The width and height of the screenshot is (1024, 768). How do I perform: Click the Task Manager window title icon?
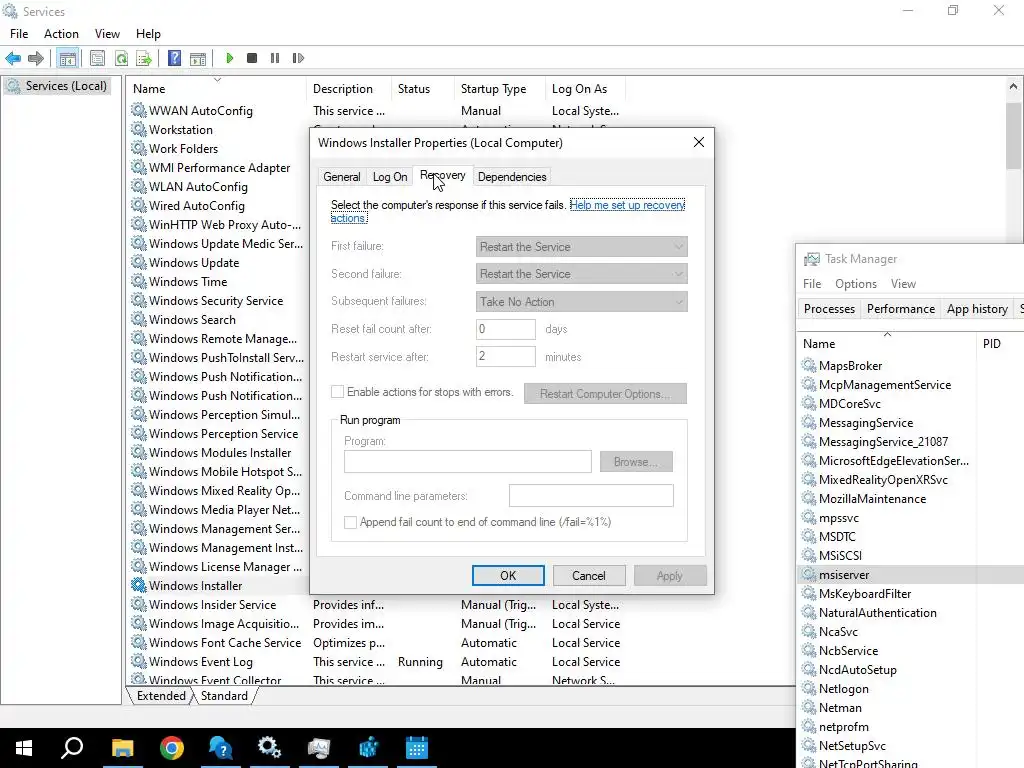(x=812, y=259)
